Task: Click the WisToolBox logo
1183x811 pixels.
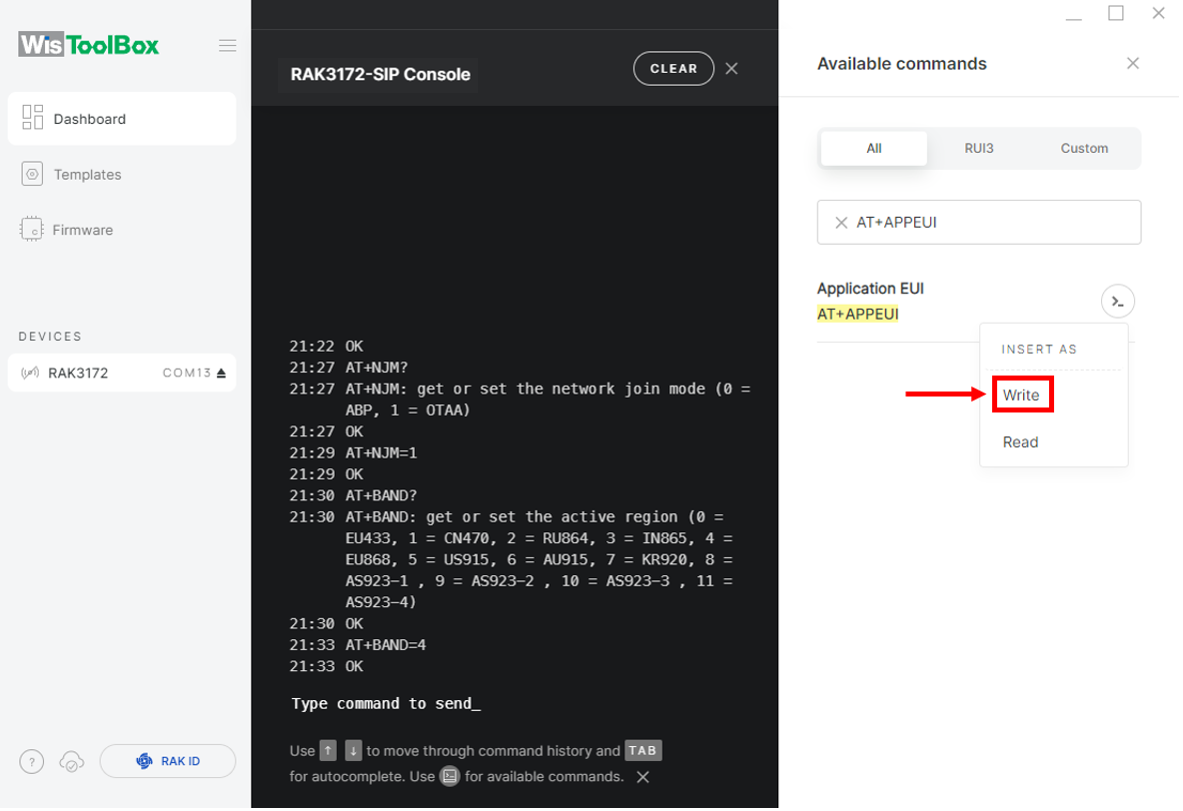Action: click(x=88, y=45)
